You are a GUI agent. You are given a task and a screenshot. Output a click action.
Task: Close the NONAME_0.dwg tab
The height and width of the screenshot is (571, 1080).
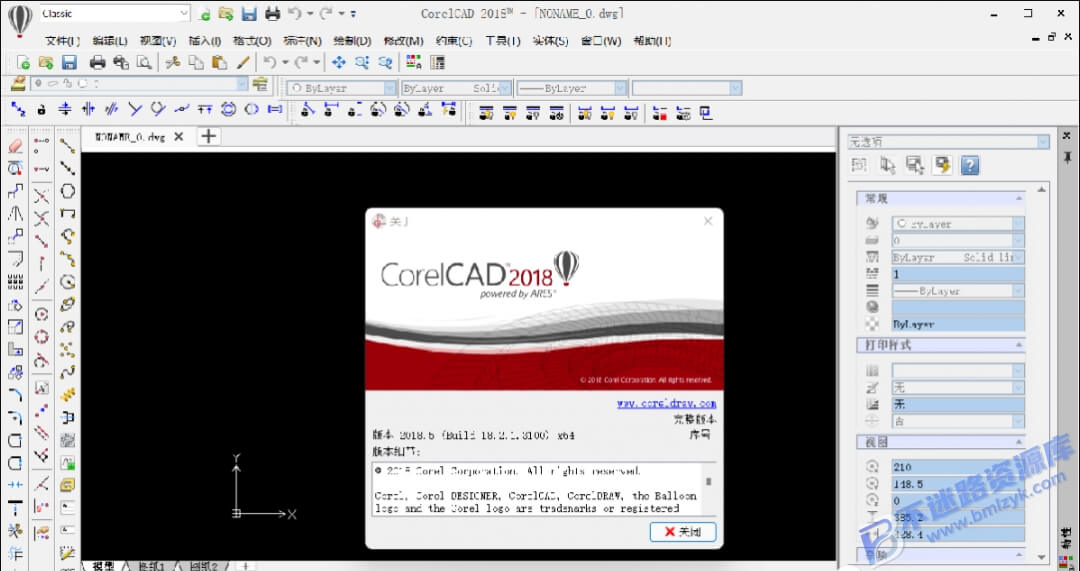pyautogui.click(x=178, y=136)
